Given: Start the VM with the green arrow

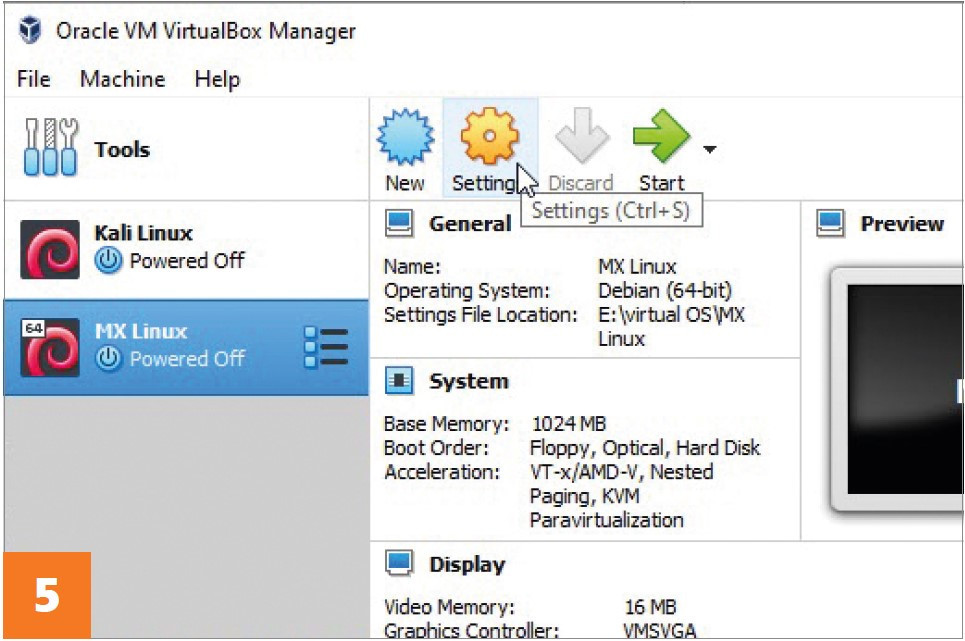Looking at the screenshot, I should pos(662,136).
